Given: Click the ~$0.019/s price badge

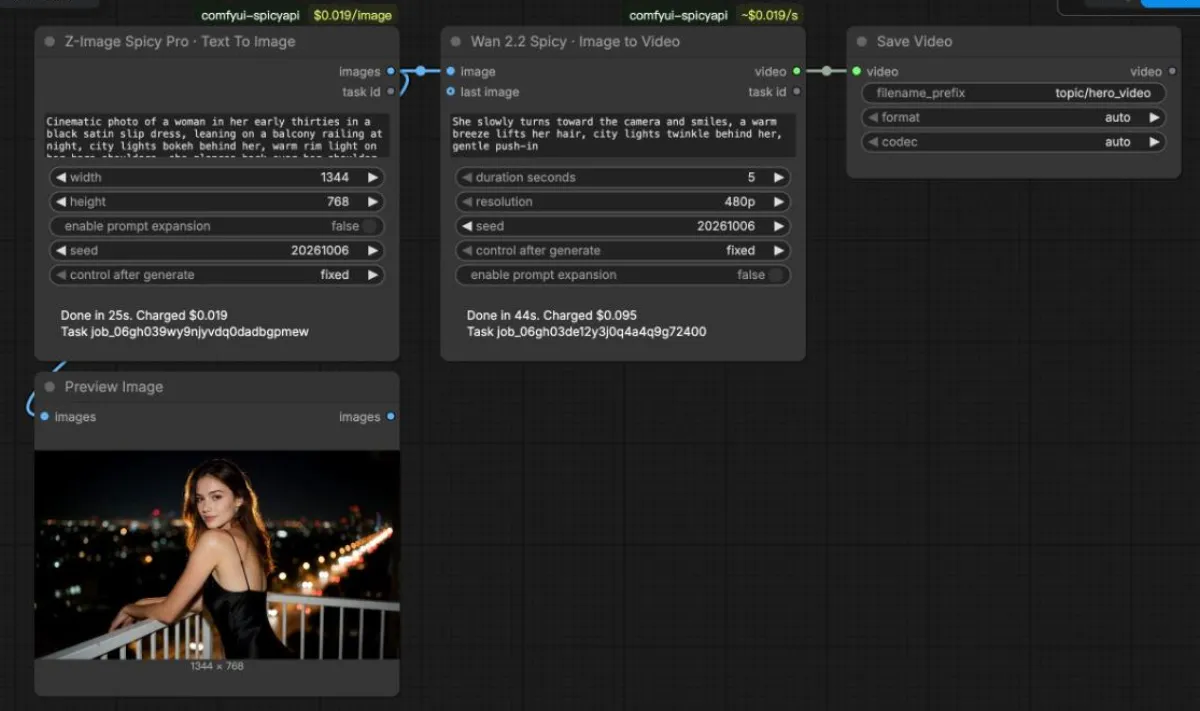Looking at the screenshot, I should 769,15.
